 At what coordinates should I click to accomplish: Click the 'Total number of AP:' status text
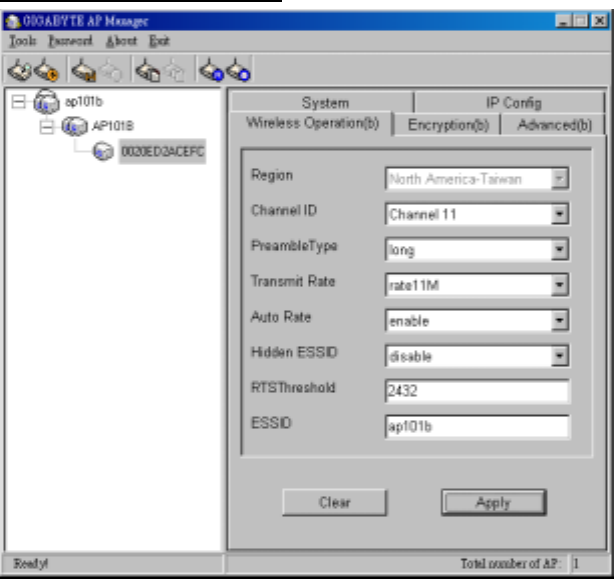pos(511,564)
